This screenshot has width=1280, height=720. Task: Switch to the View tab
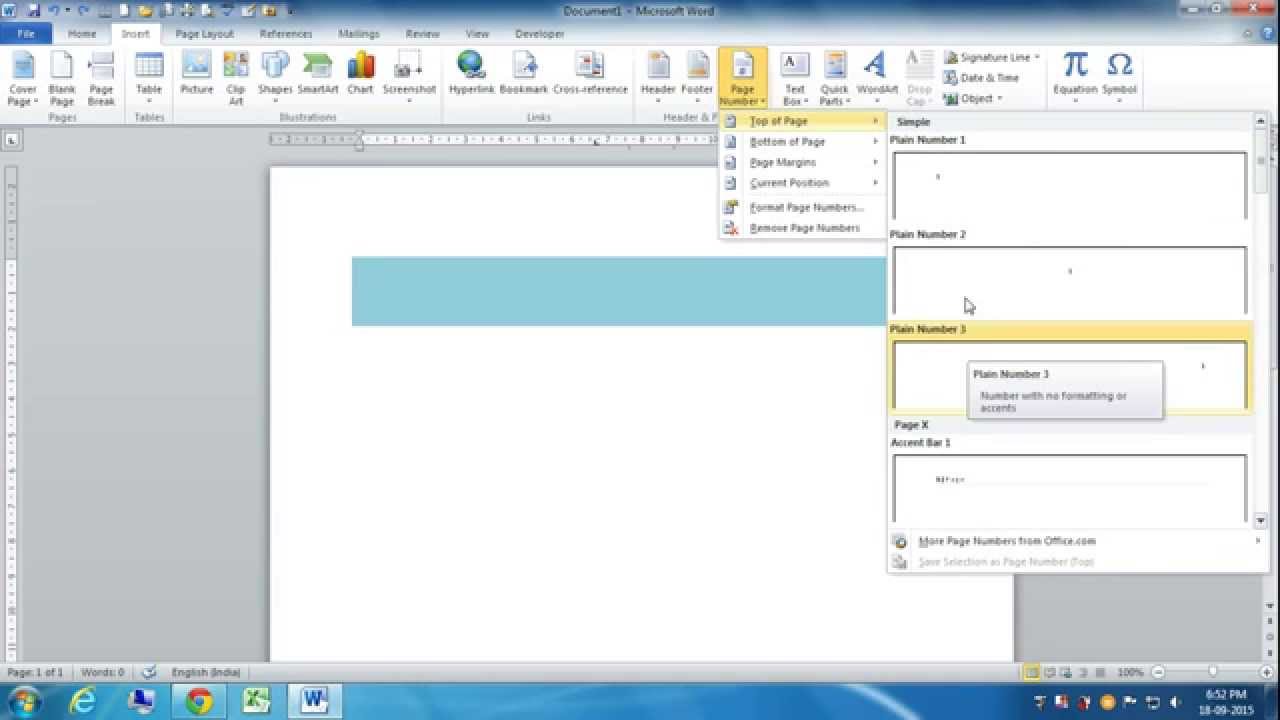pyautogui.click(x=477, y=34)
